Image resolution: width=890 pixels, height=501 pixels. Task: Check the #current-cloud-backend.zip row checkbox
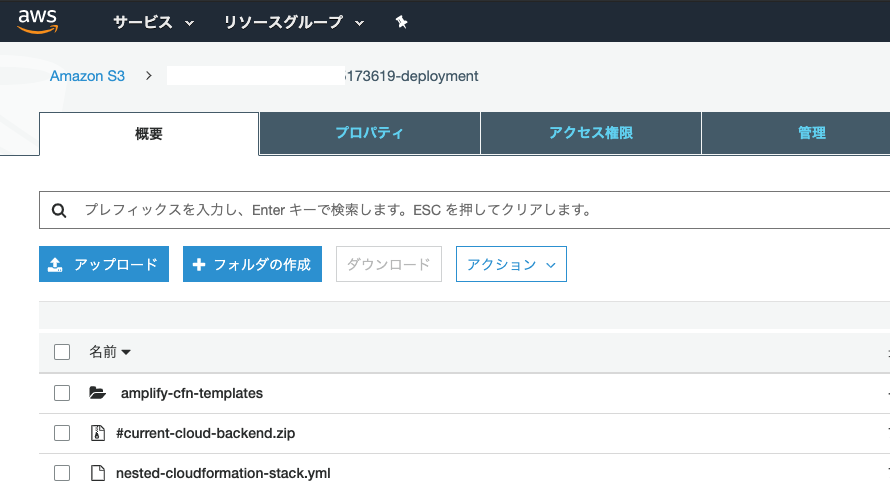pos(62,433)
